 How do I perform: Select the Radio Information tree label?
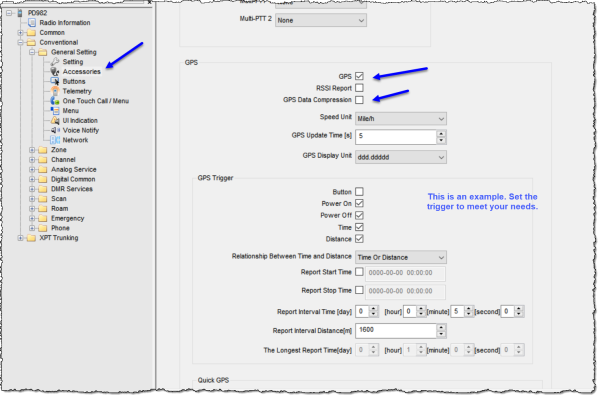[65, 23]
